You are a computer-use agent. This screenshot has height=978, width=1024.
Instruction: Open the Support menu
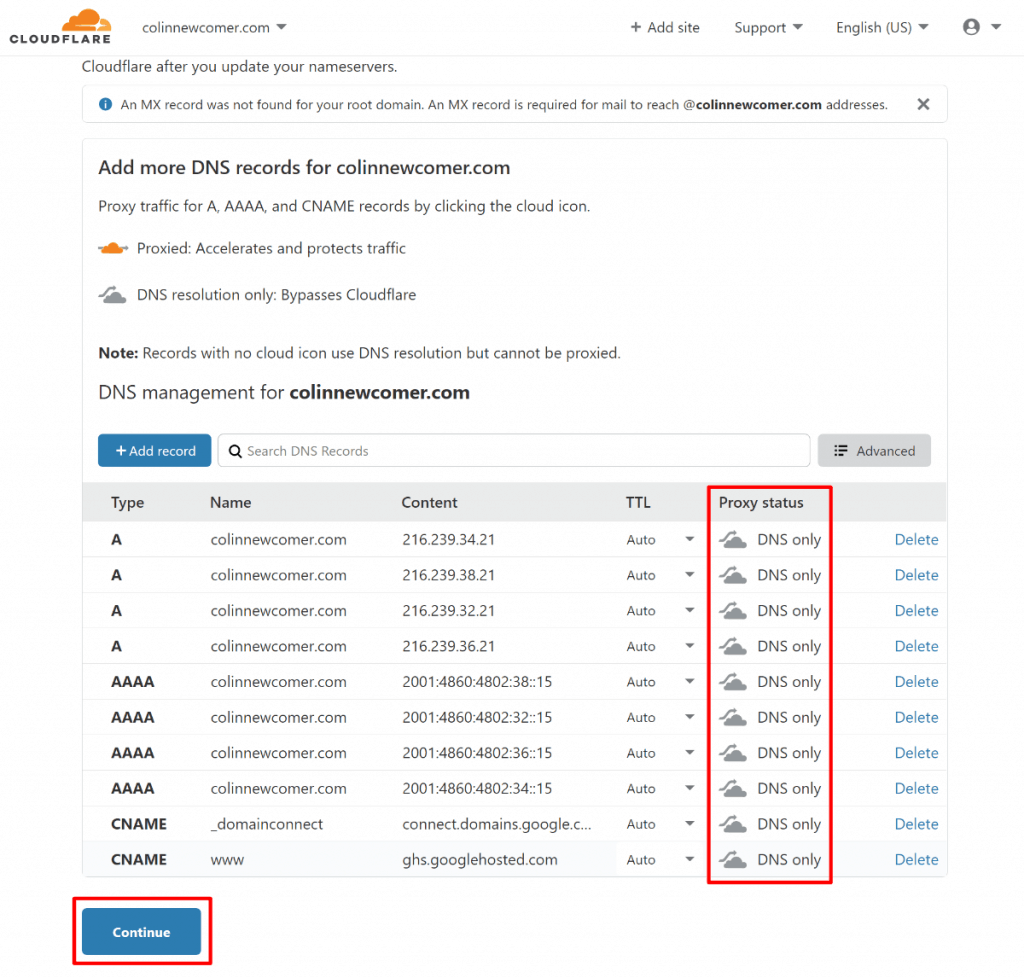coord(767,27)
